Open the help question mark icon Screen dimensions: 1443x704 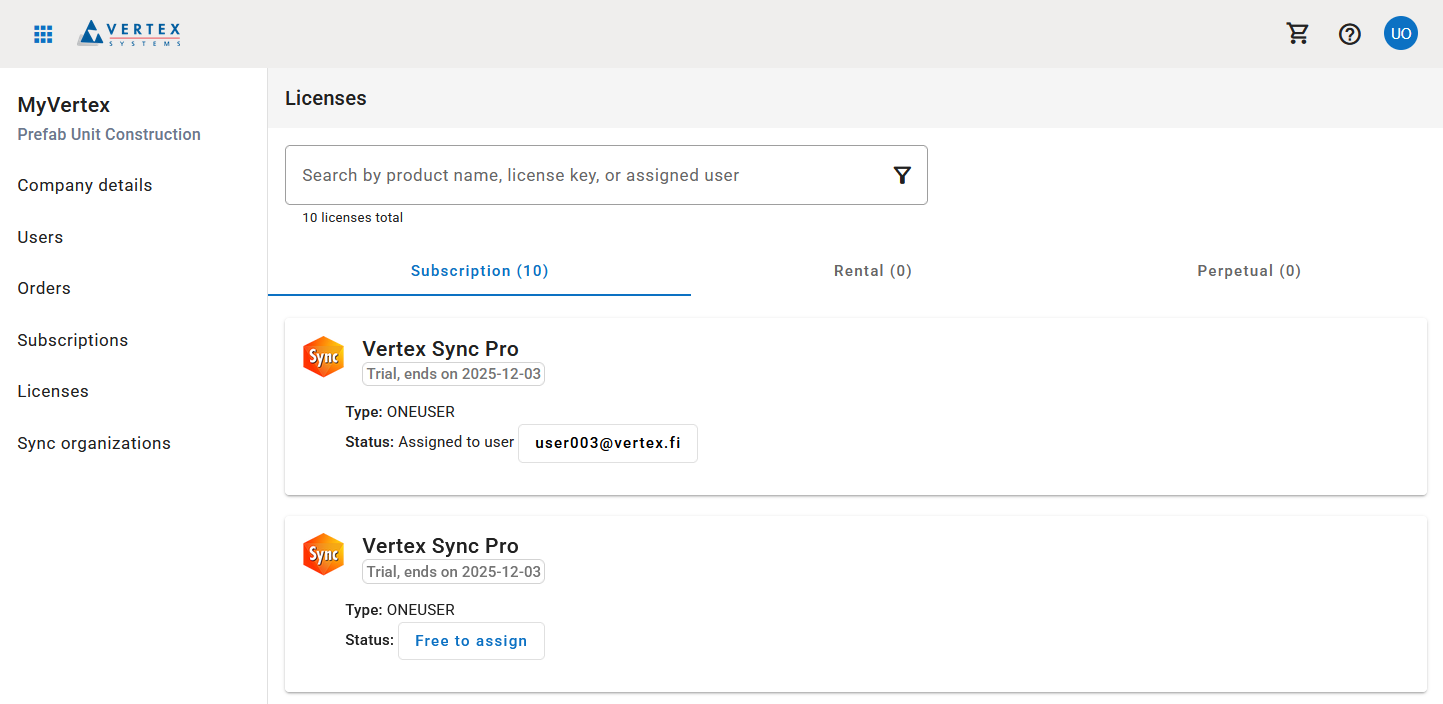1350,34
